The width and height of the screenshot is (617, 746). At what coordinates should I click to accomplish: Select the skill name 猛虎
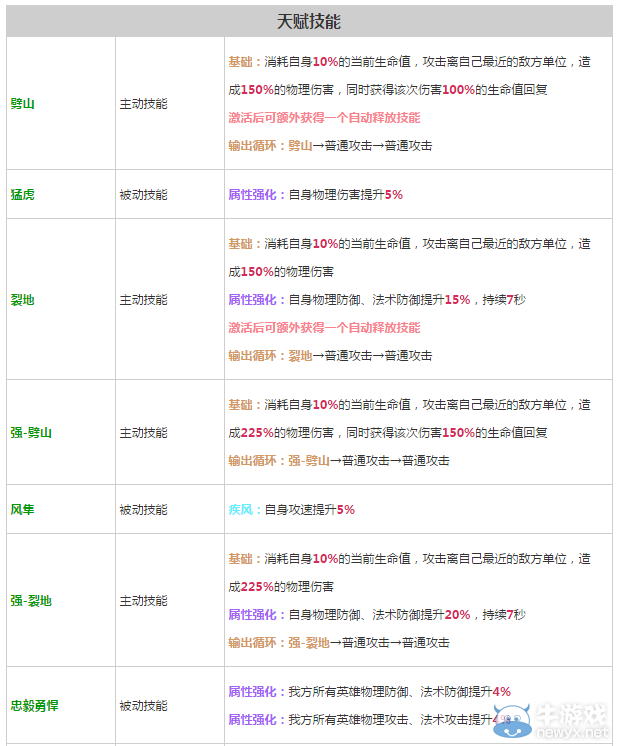[x=22, y=195]
